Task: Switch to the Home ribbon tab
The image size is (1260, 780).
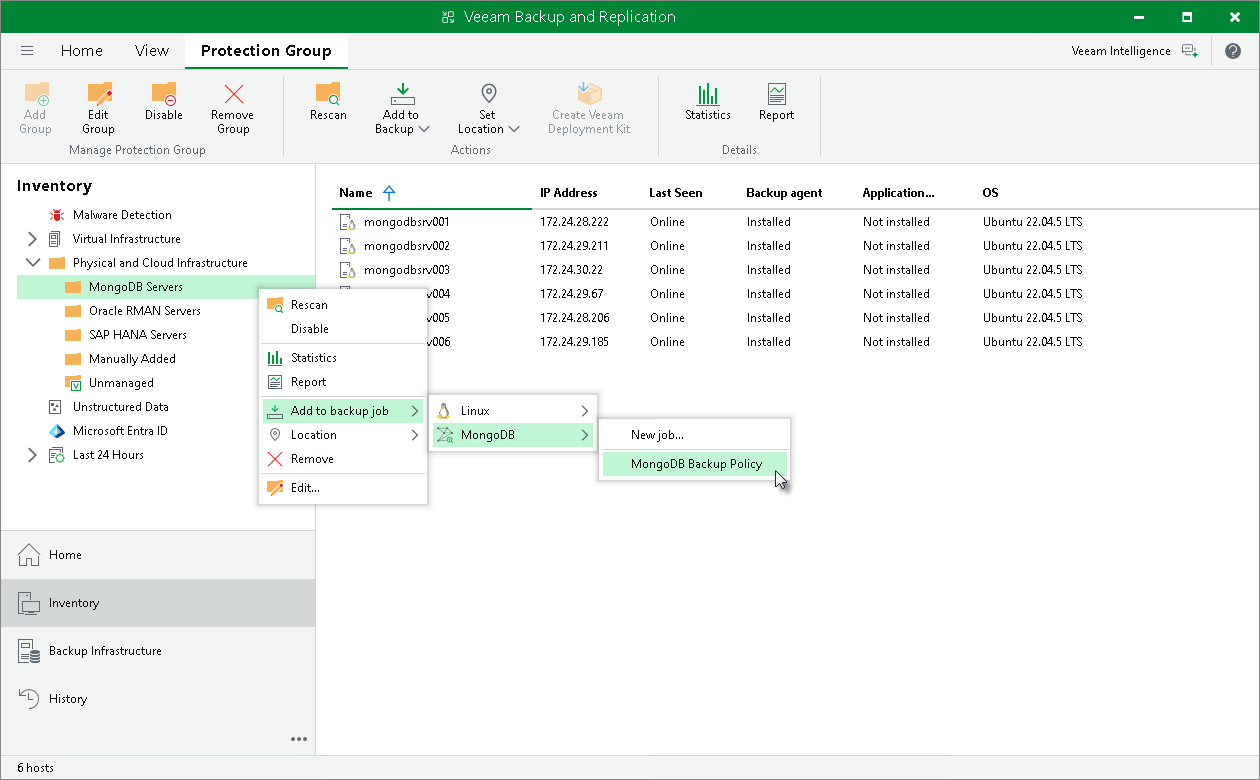Action: (x=82, y=51)
